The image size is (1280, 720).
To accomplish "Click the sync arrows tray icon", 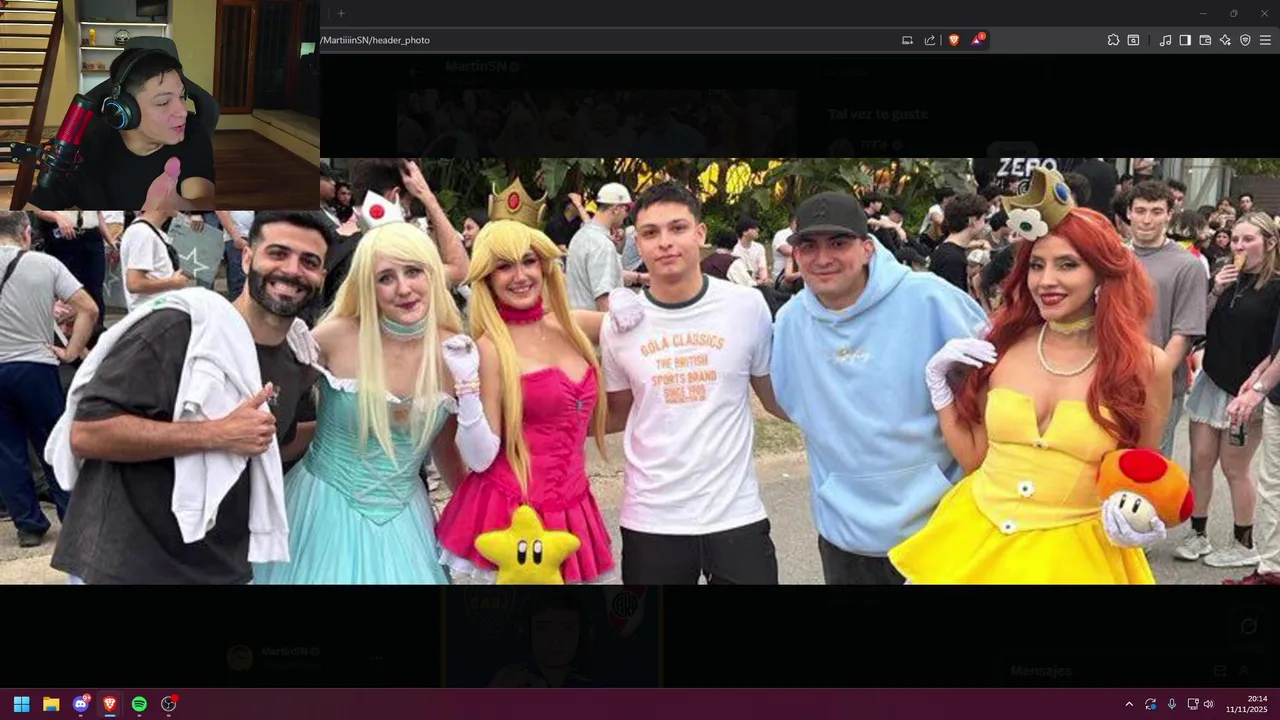I will (x=1151, y=704).
